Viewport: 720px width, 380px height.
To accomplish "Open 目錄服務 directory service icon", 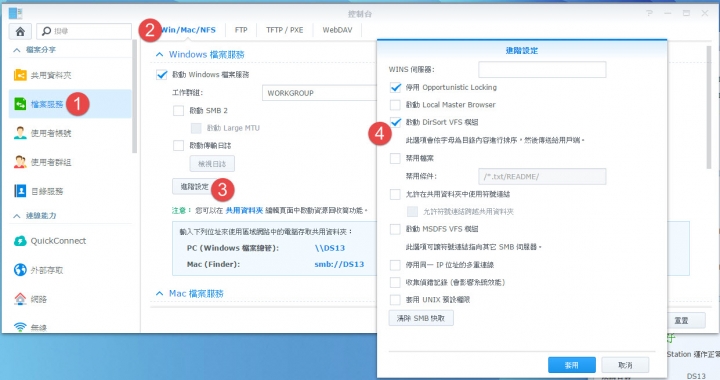I will click(20, 191).
